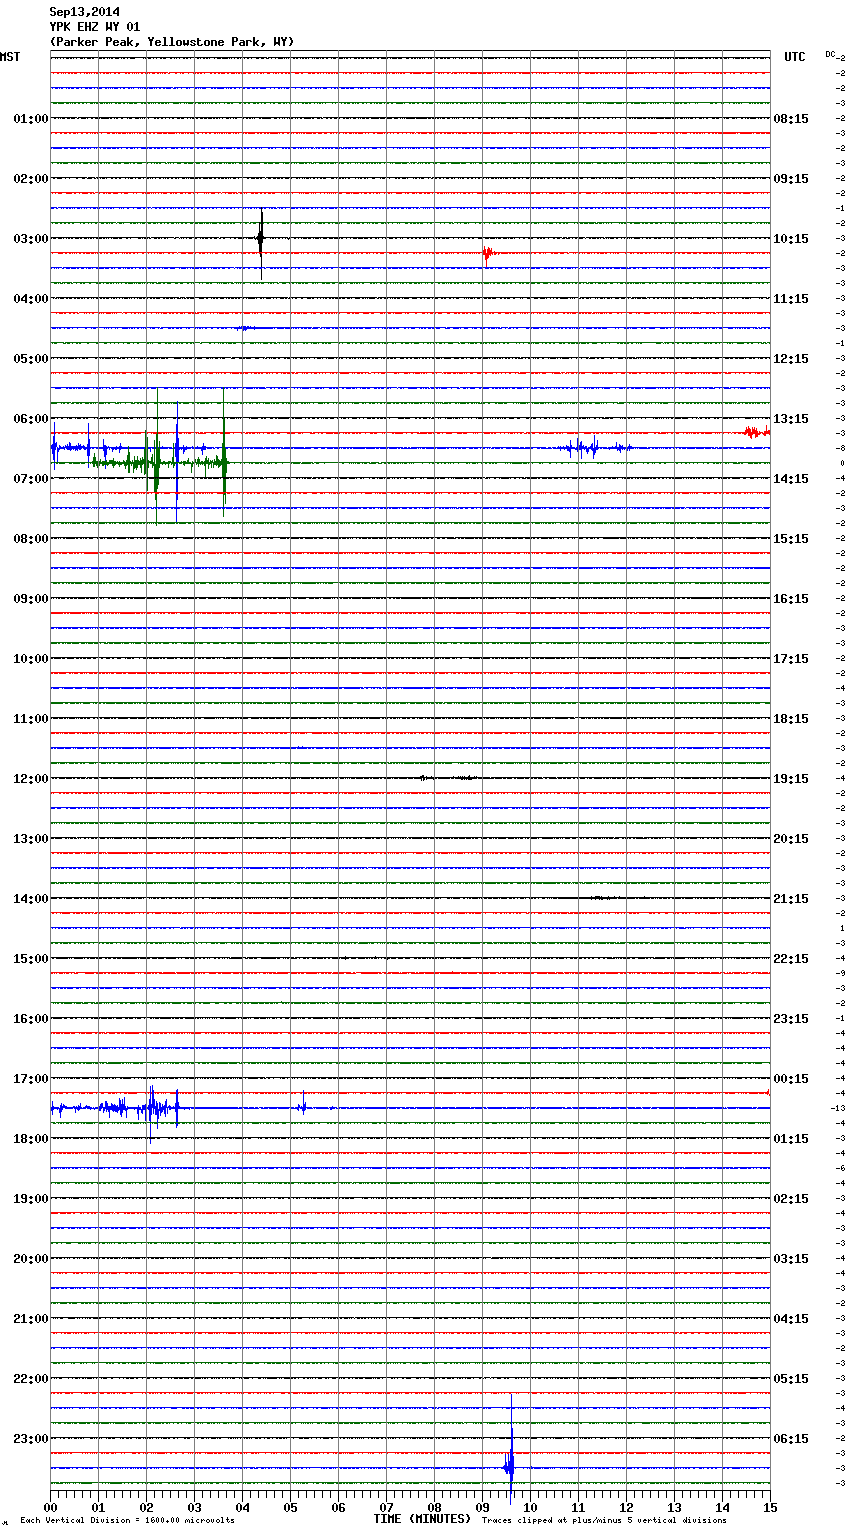Click the '-6' DC offset value
Screen dimensions: 850x1534
click(841, 1168)
